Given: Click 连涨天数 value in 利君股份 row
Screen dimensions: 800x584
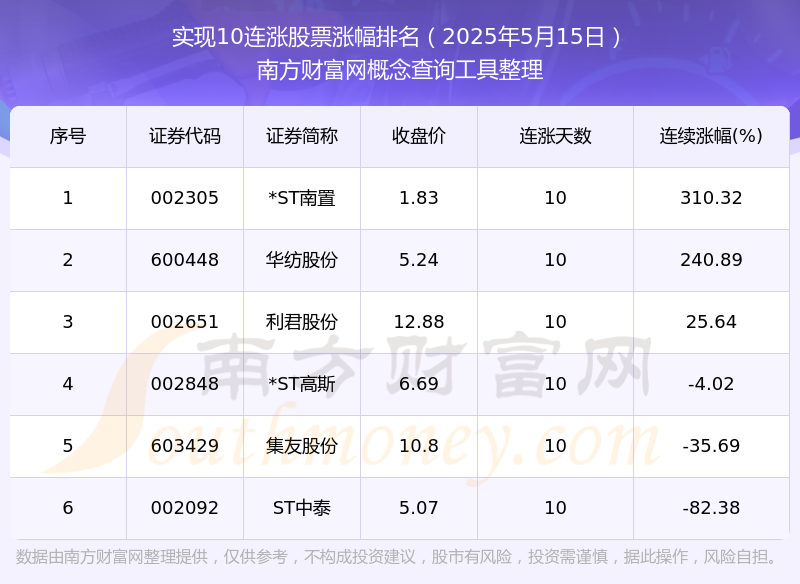Looking at the screenshot, I should pos(555,322).
